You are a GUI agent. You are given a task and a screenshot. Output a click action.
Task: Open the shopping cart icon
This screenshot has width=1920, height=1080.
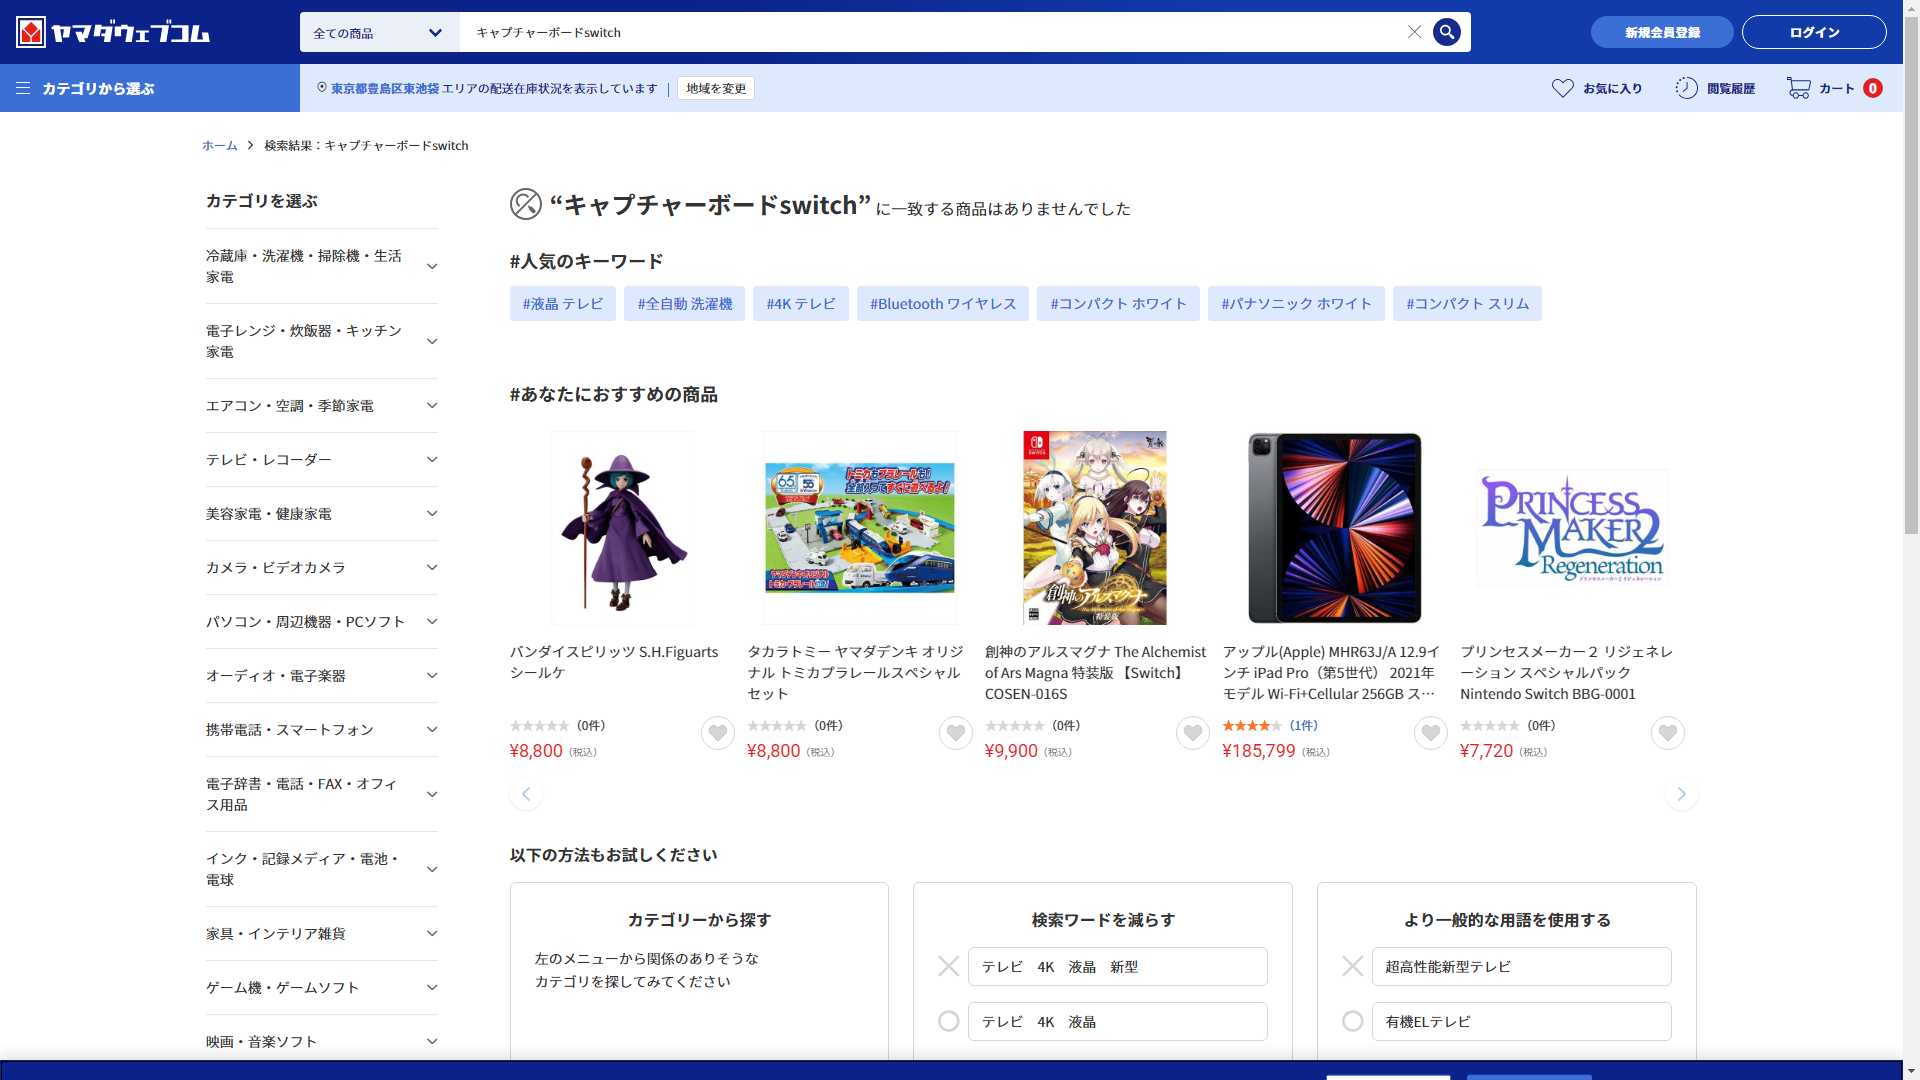(1798, 88)
